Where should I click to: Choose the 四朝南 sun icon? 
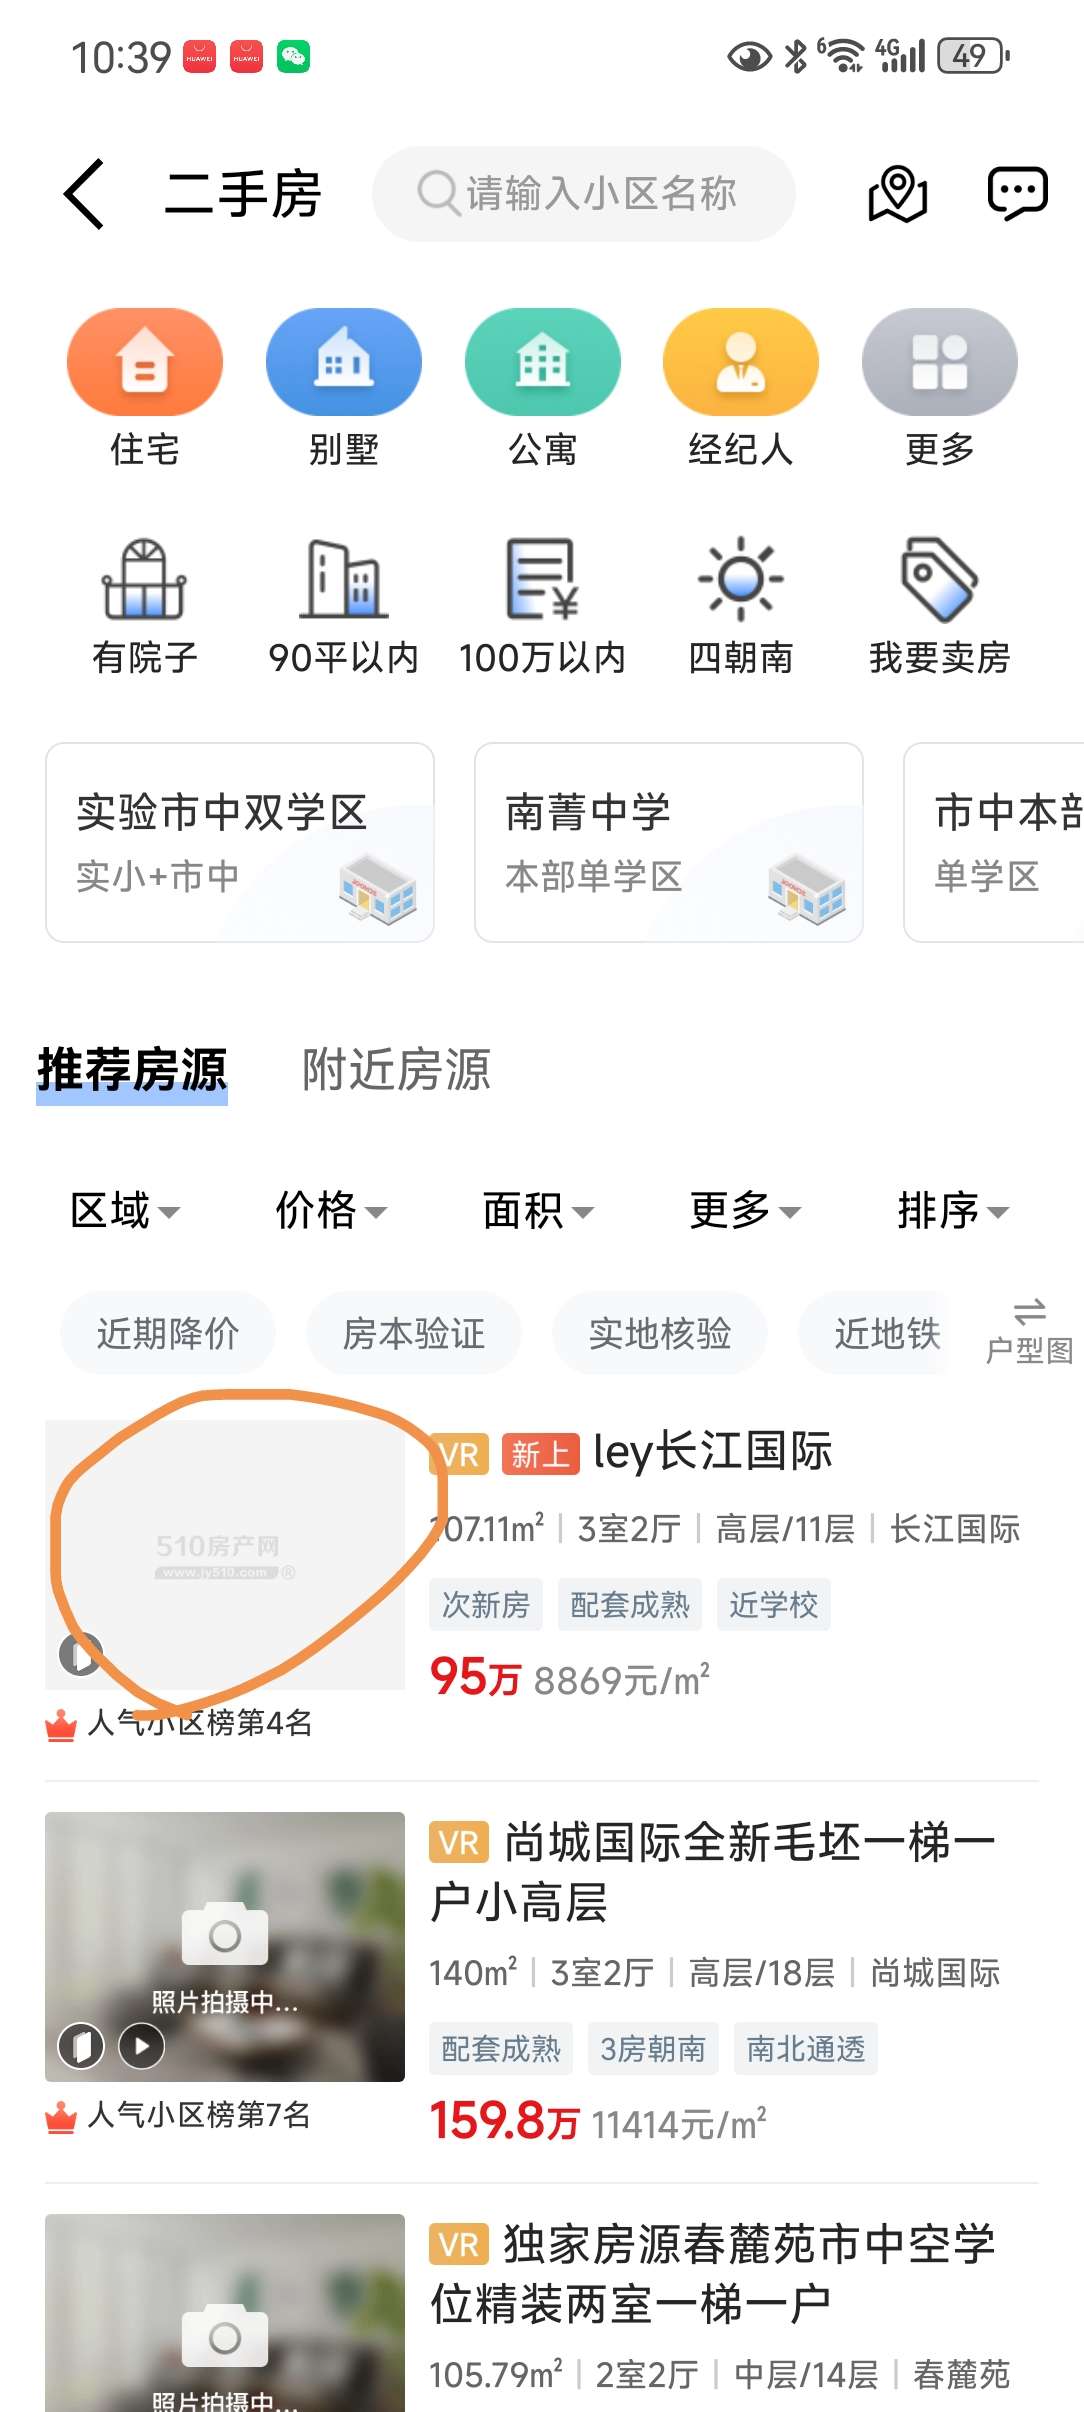point(741,580)
